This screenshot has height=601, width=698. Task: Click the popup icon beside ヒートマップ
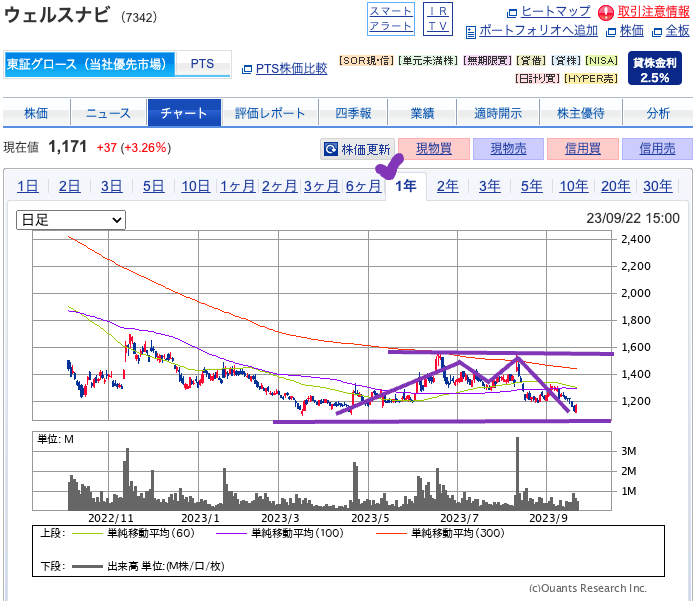(512, 13)
